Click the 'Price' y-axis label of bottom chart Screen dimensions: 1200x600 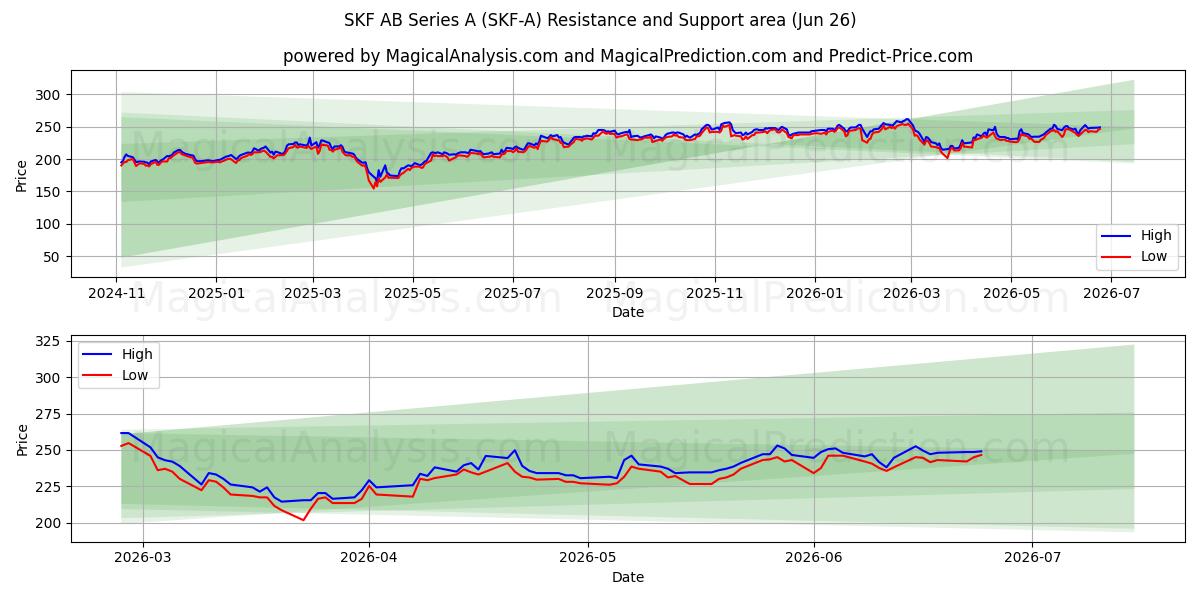(22, 439)
